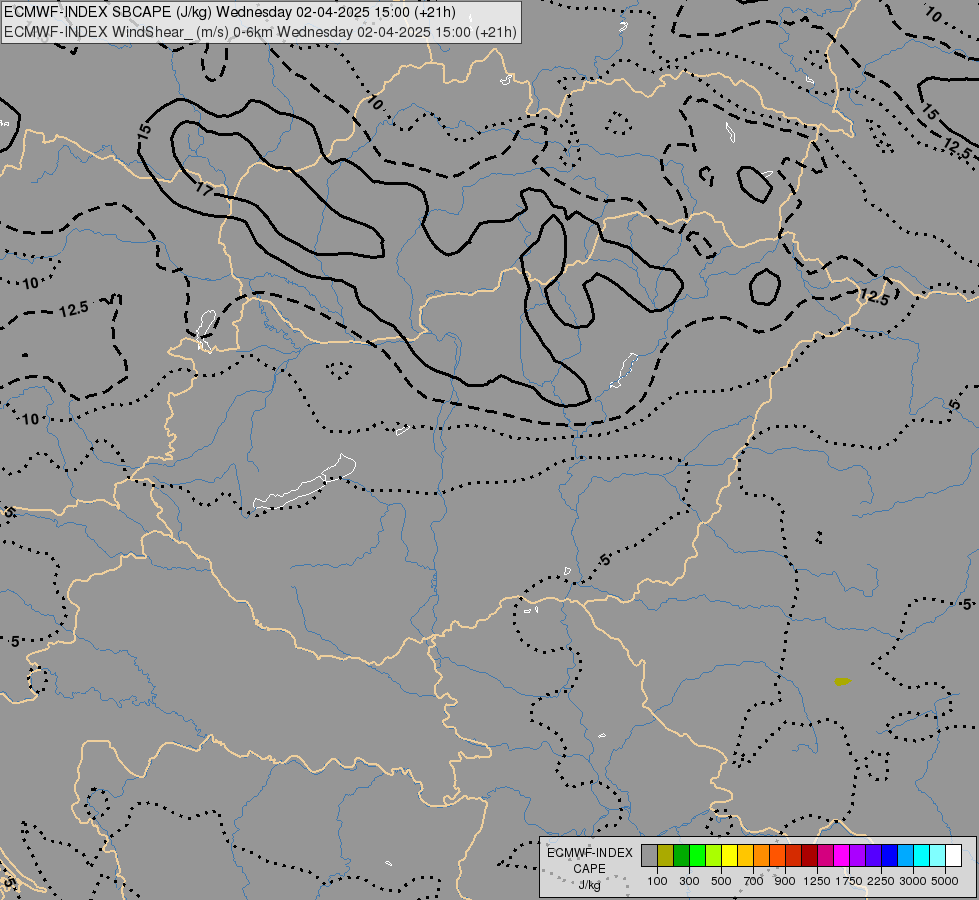Click the legend value 2250
Screen dimensions: 979x900
point(881,881)
